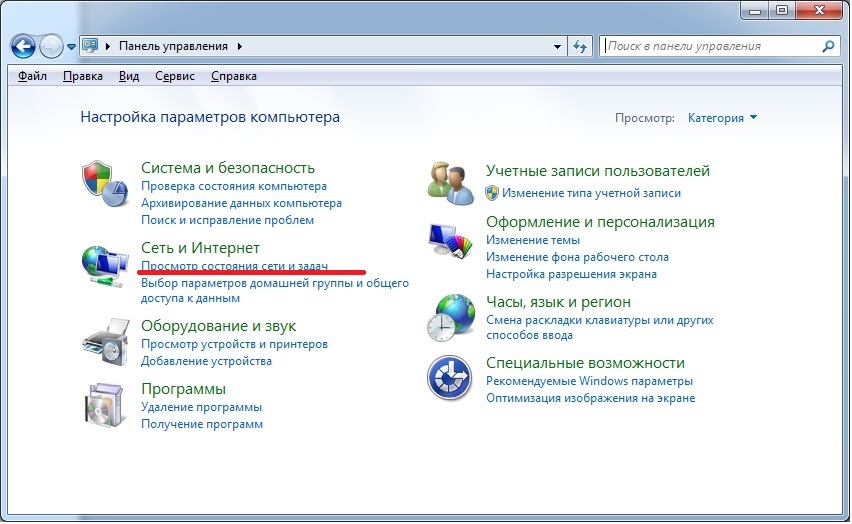Click Смена раскладки клавиатуры link
Image resolution: width=852 pixels, height=524 pixels.
(599, 327)
